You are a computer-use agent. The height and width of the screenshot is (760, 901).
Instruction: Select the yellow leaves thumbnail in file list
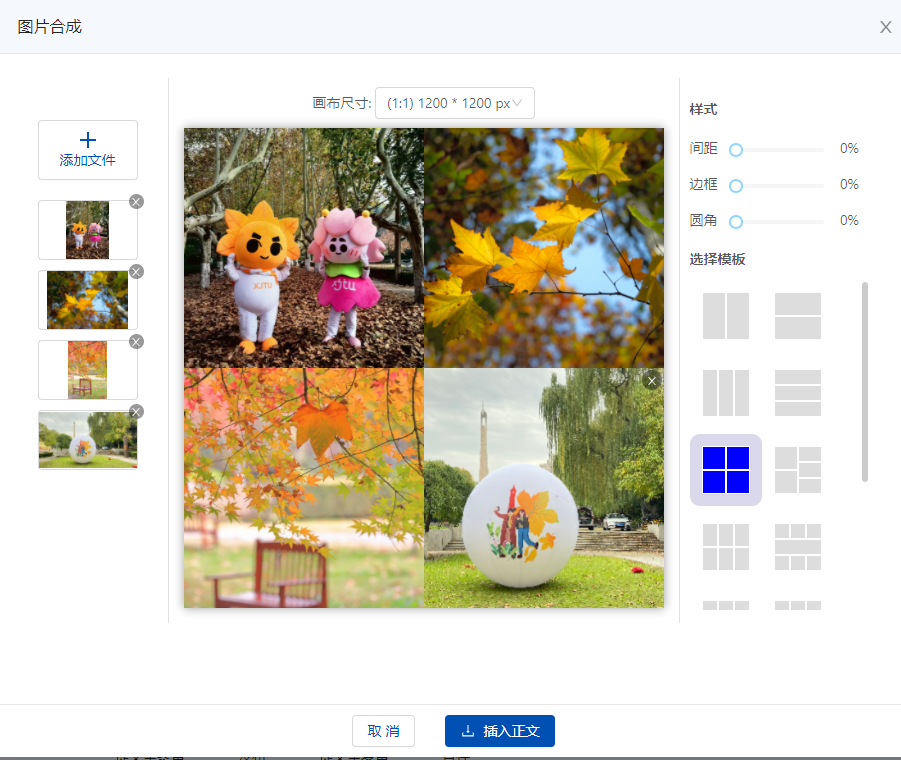pyautogui.click(x=87, y=300)
